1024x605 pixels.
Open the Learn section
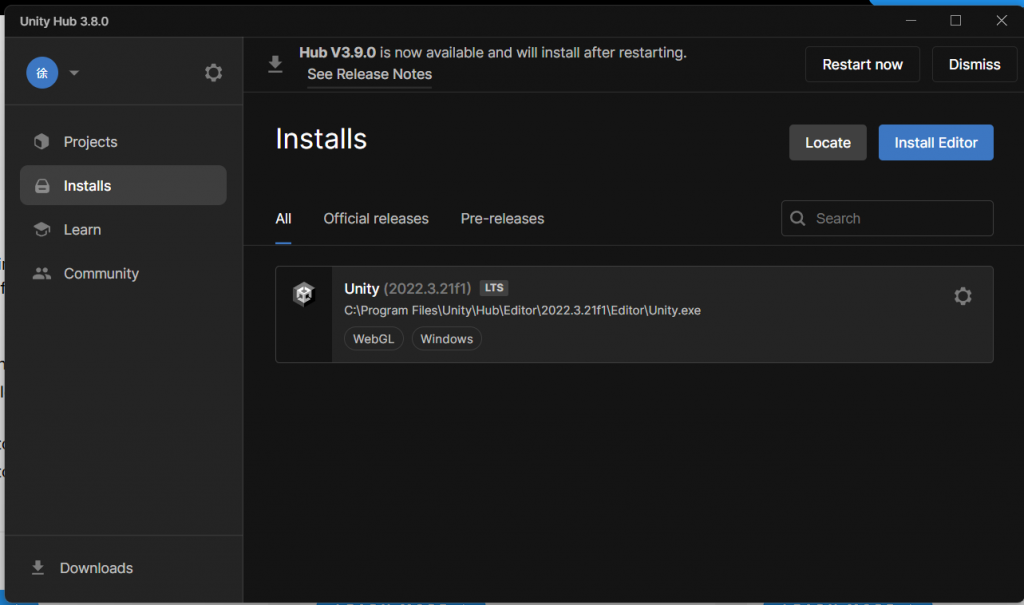pyautogui.click(x=123, y=229)
